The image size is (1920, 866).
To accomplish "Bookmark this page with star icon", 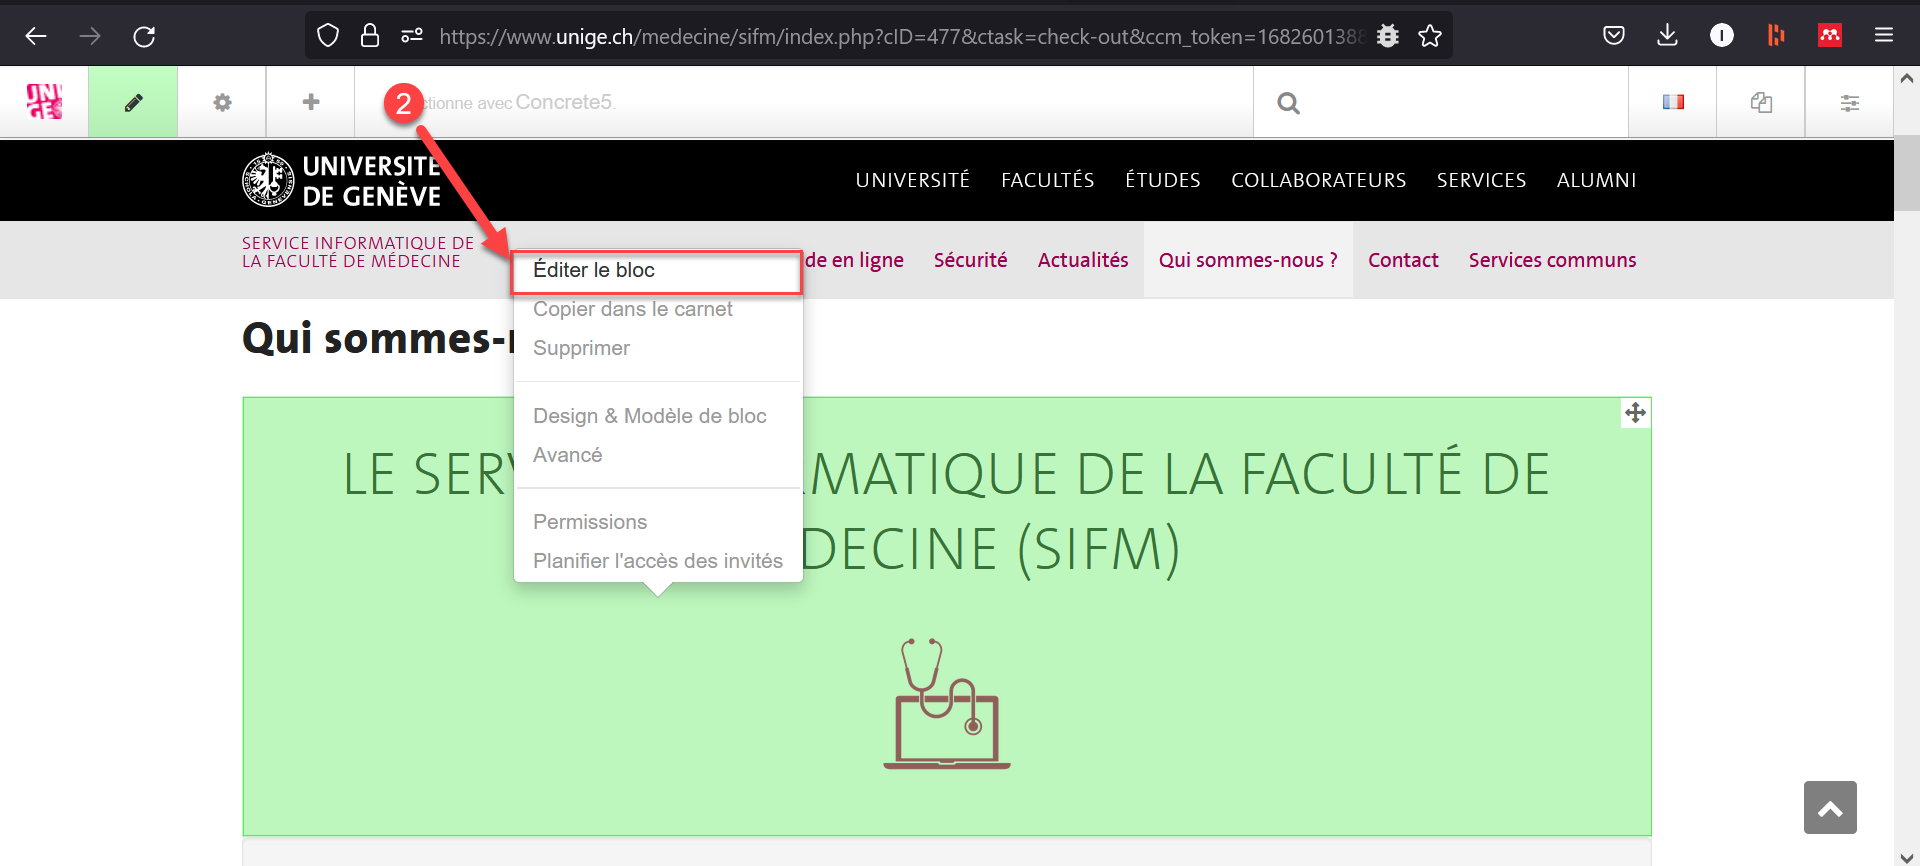I will pyautogui.click(x=1430, y=36).
